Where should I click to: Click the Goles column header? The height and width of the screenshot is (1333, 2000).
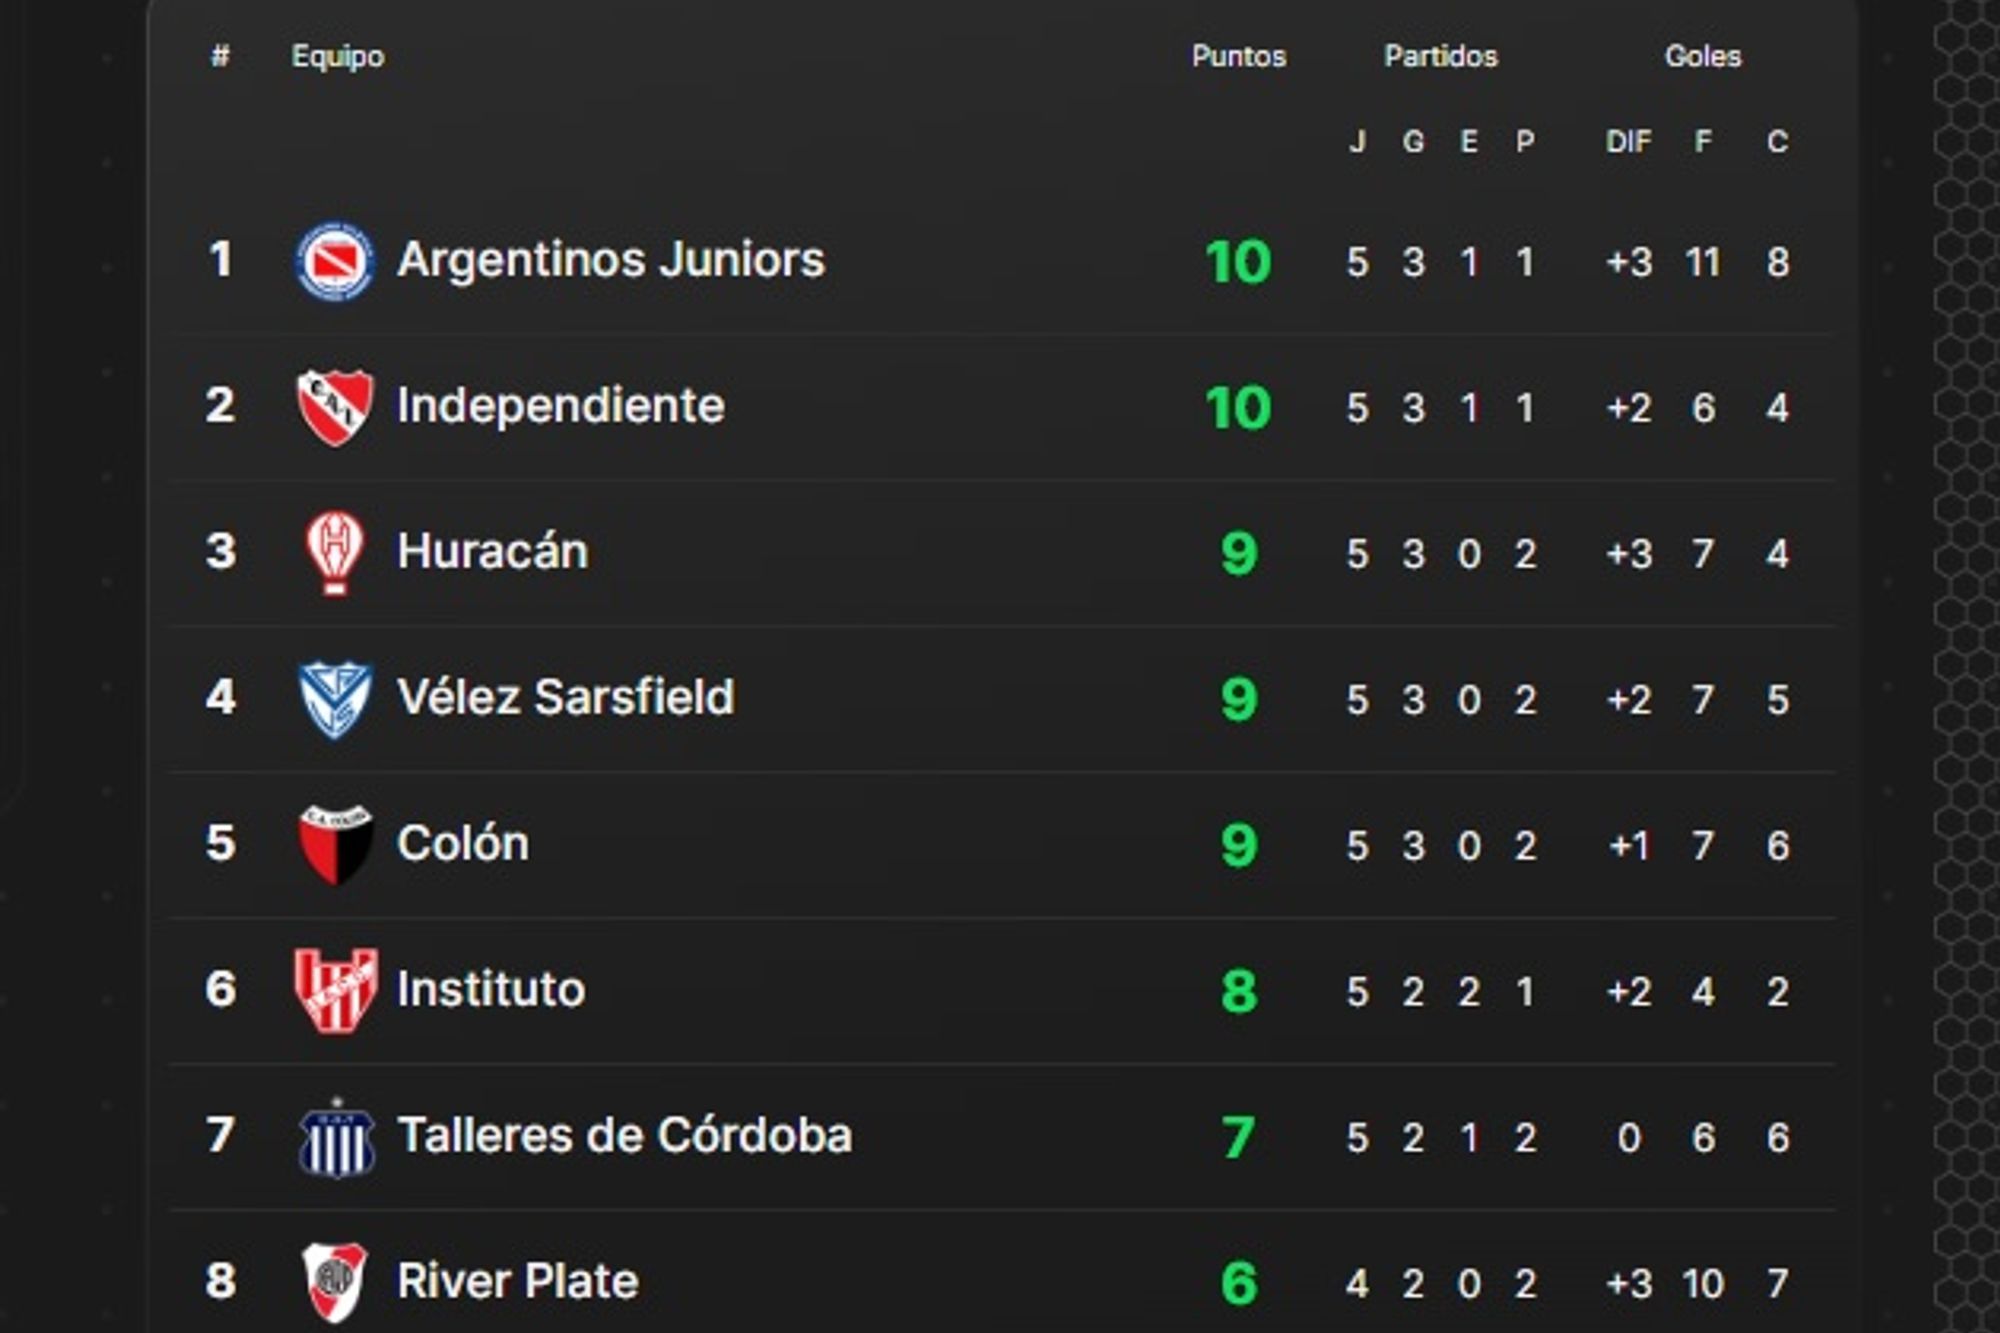coord(1703,56)
